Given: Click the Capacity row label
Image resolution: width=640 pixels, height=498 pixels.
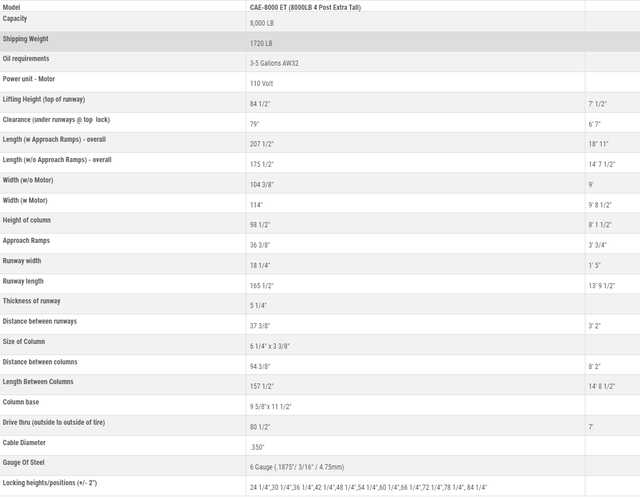Looking at the screenshot, I should click(x=15, y=18).
